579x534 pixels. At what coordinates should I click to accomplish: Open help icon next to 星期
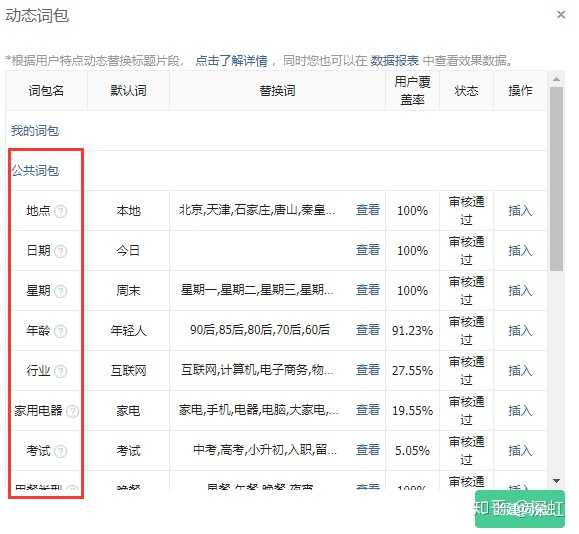point(60,291)
